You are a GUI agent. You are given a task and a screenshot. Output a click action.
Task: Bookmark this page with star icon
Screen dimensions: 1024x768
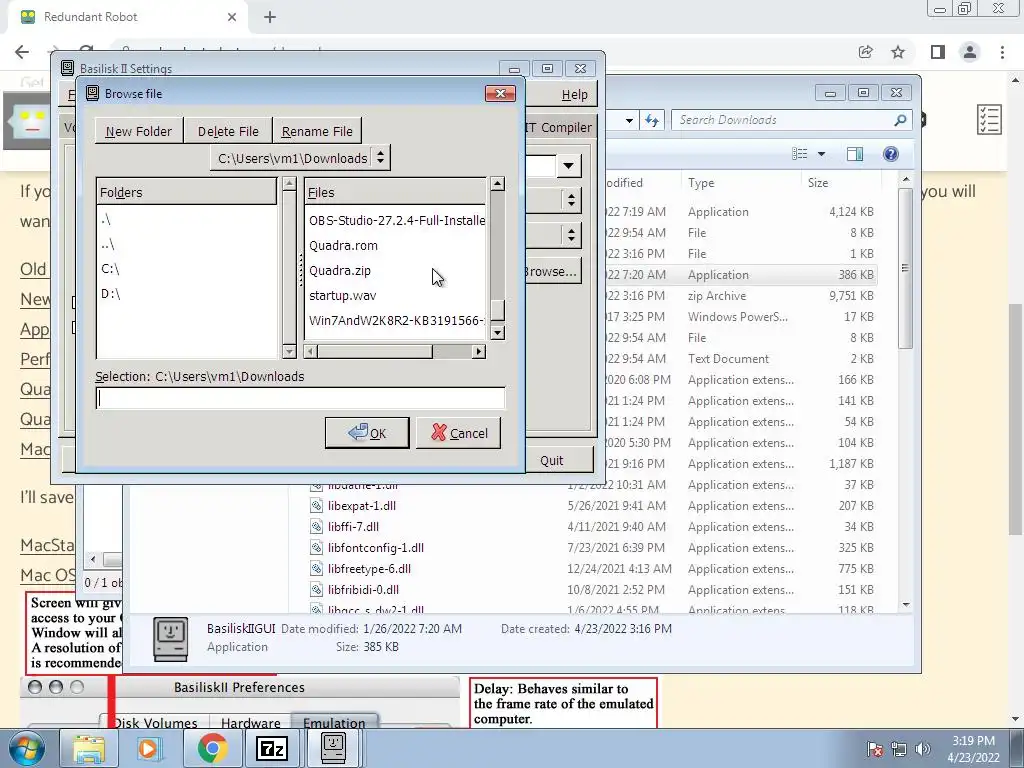[x=898, y=52]
